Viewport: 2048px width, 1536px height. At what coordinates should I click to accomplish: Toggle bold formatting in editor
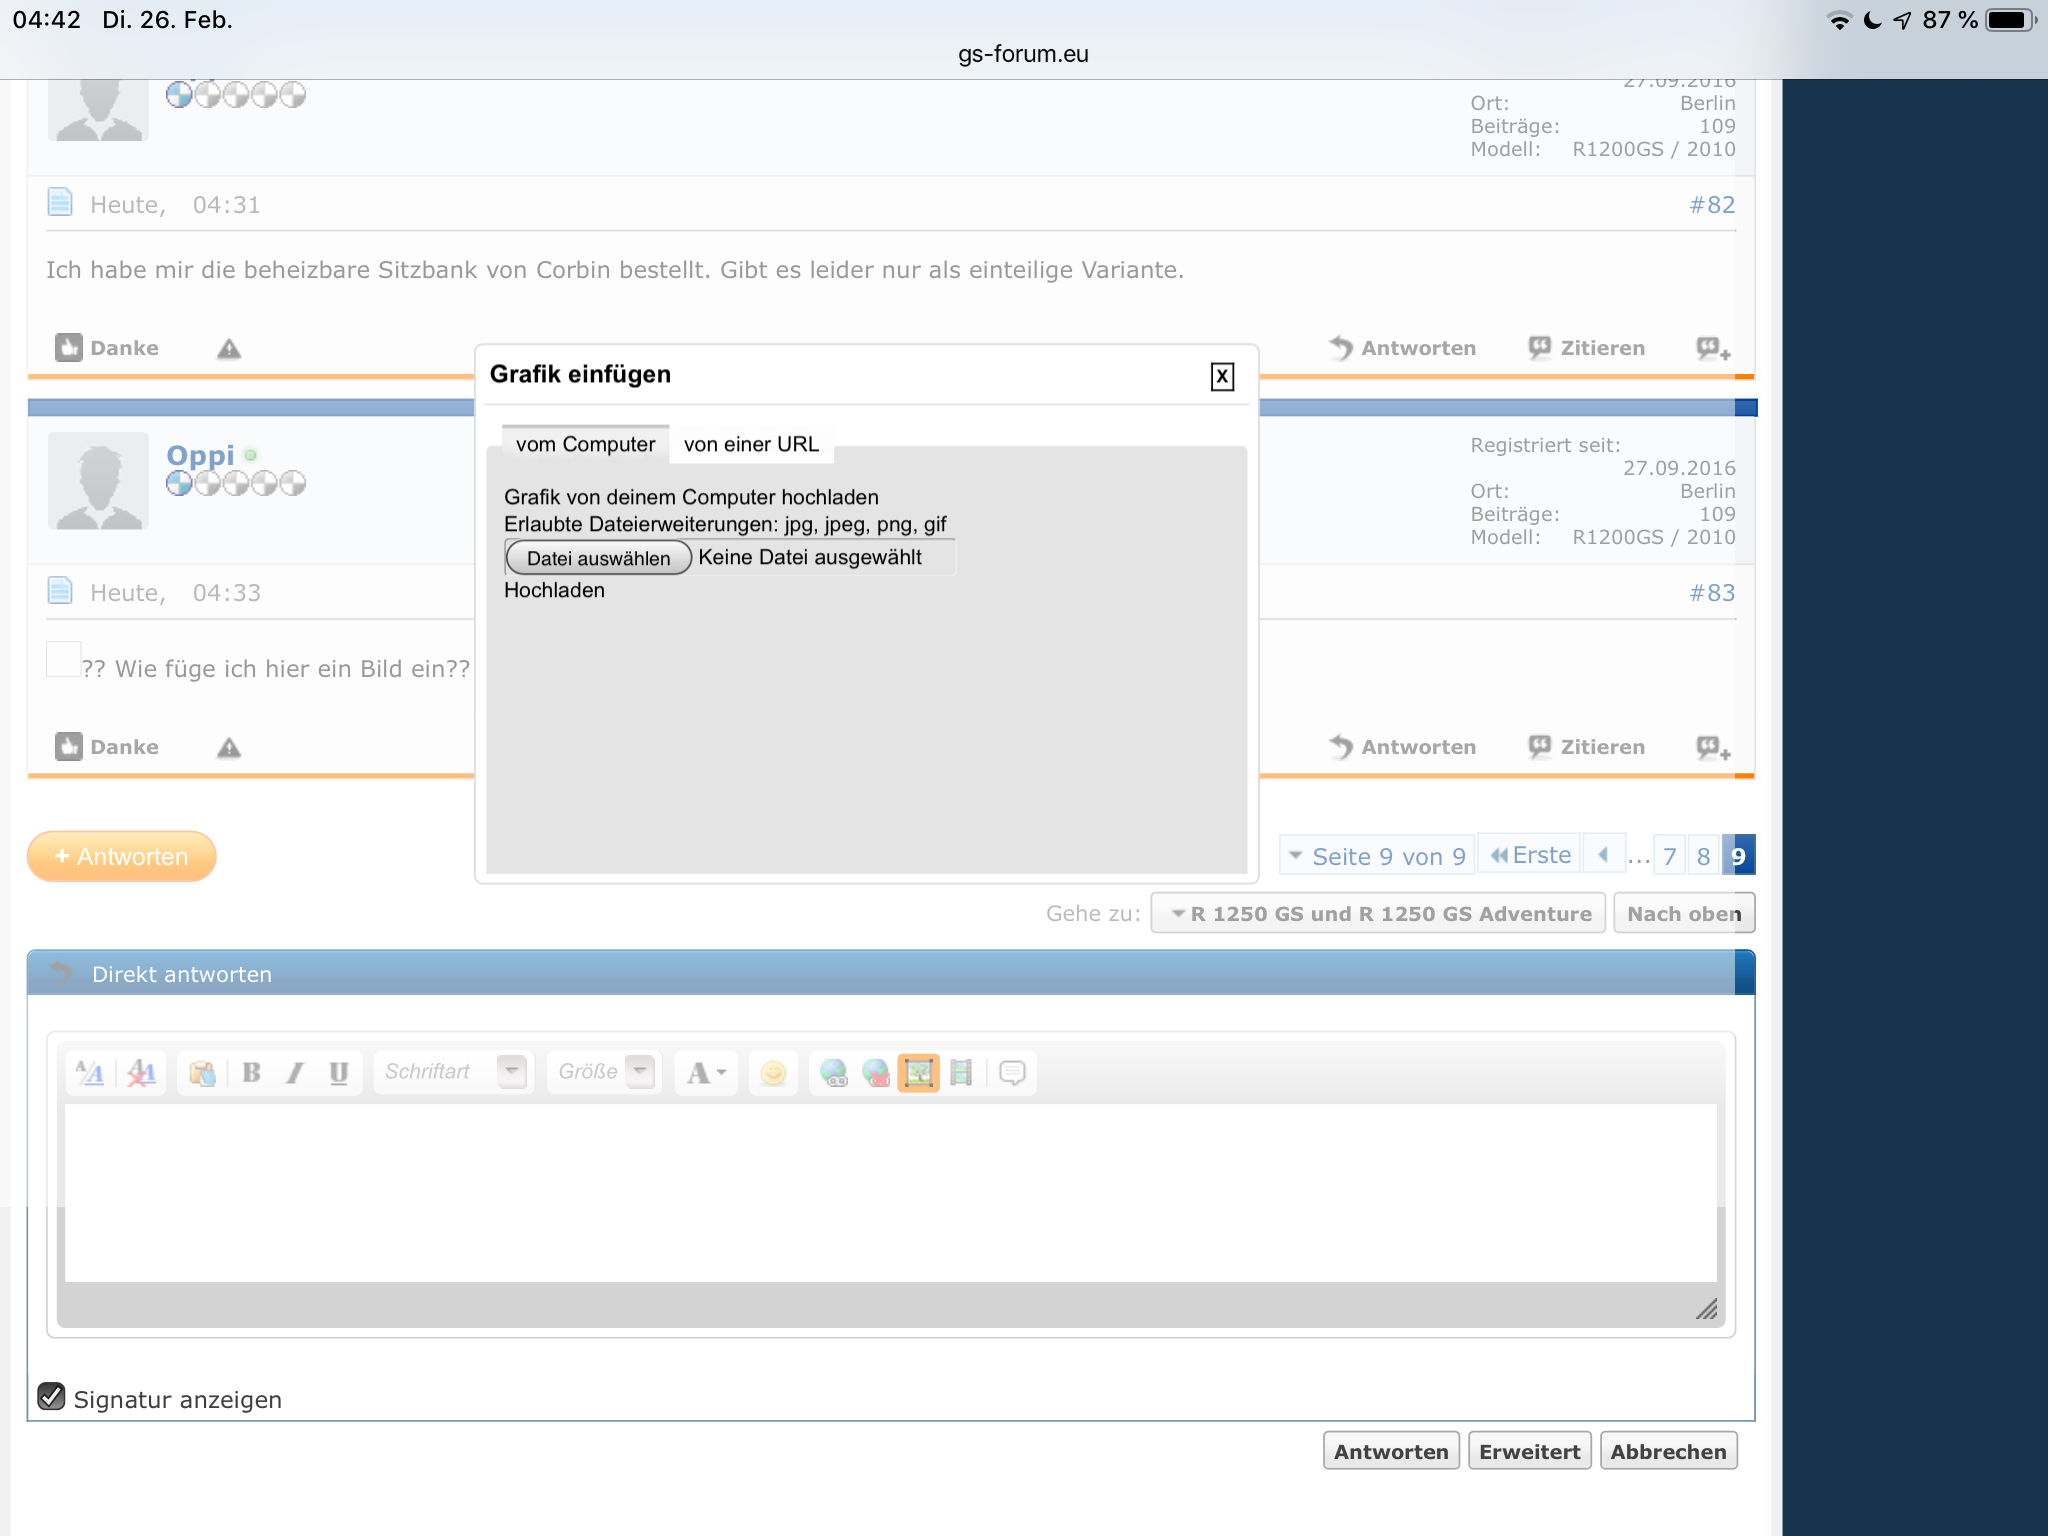coord(251,1073)
